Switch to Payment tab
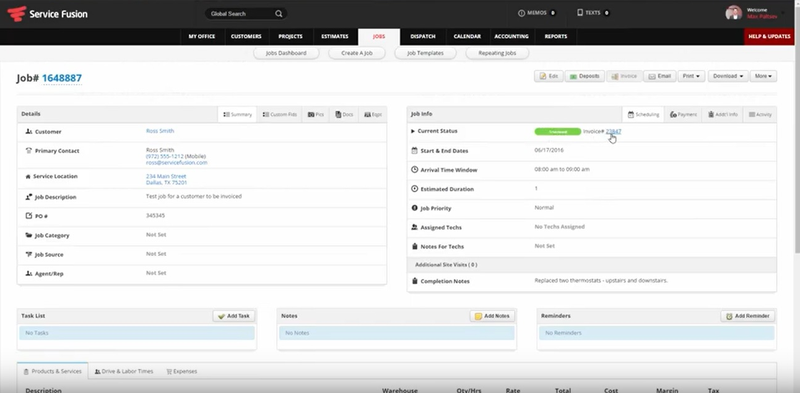800x393 pixels. (x=683, y=114)
